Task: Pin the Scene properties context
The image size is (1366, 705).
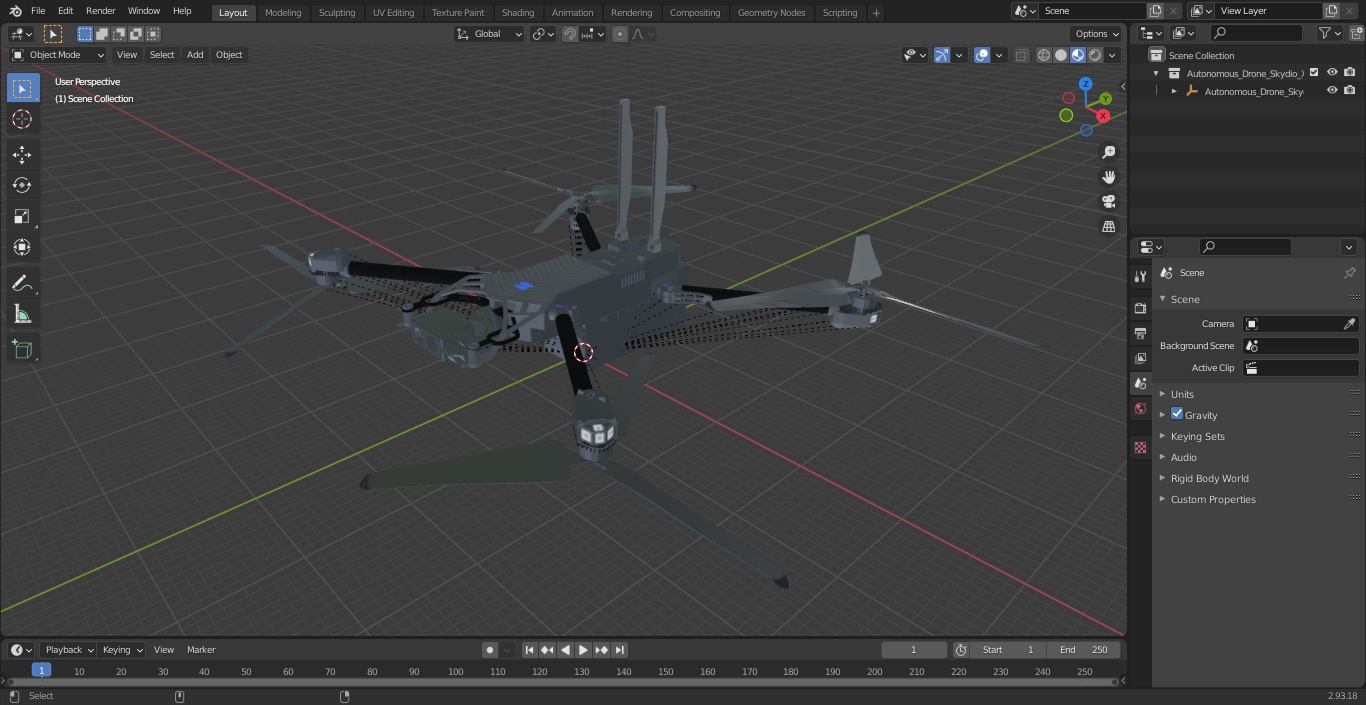Action: pos(1349,273)
